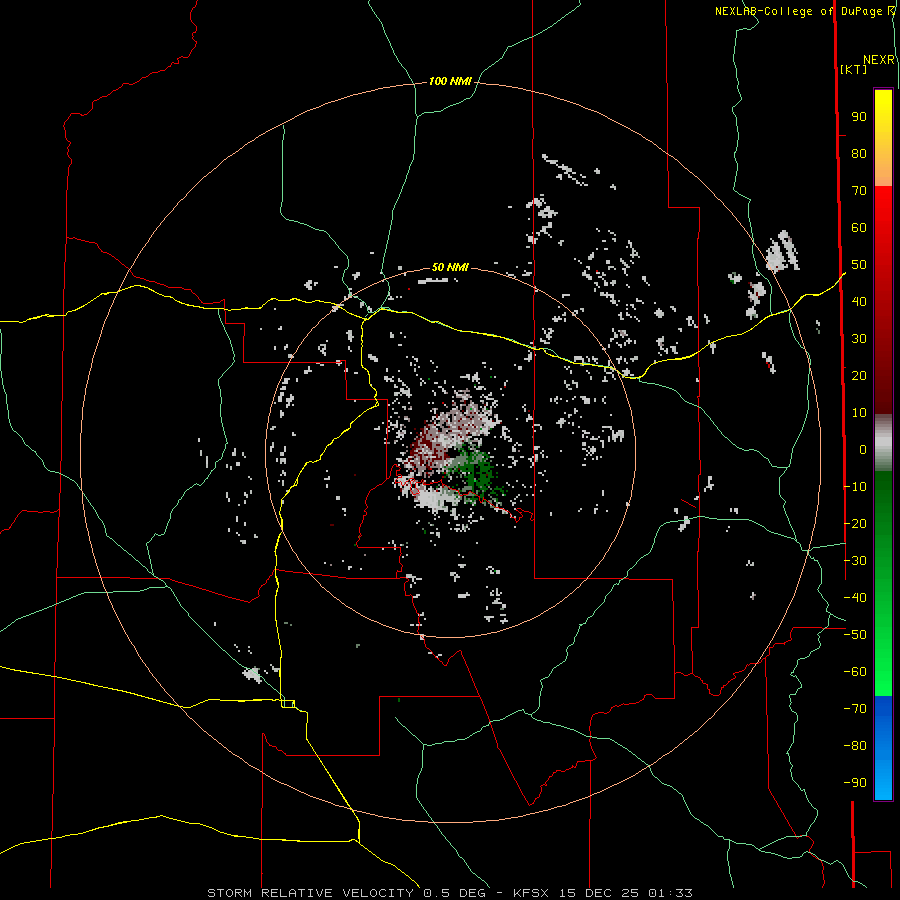Click the 20 value on the velocity scale
The width and height of the screenshot is (900, 900).
pyautogui.click(x=859, y=375)
